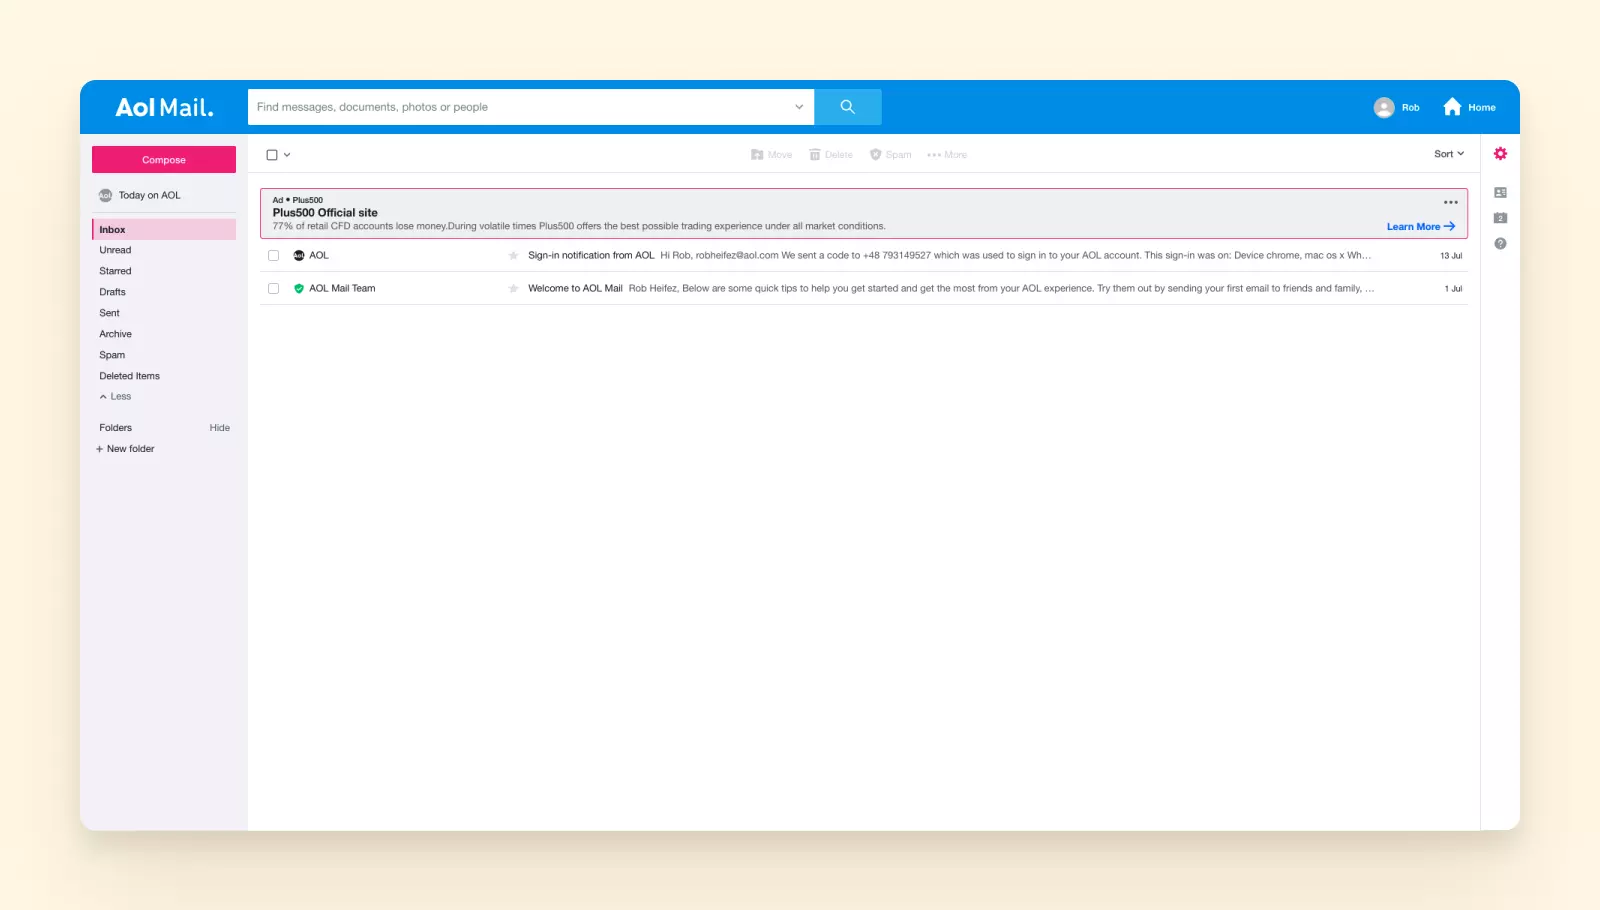Click the Move folder icon in toolbar

pyautogui.click(x=757, y=155)
